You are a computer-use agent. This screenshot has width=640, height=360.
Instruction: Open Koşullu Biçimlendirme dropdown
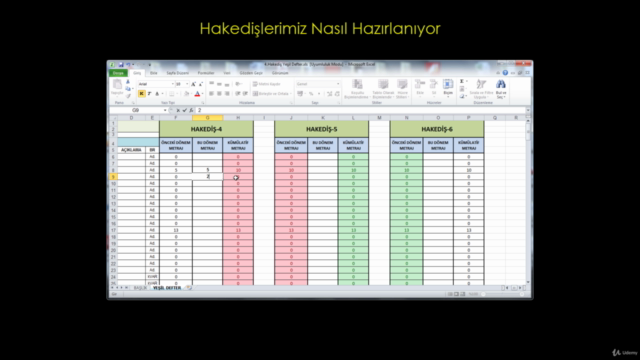[x=356, y=89]
